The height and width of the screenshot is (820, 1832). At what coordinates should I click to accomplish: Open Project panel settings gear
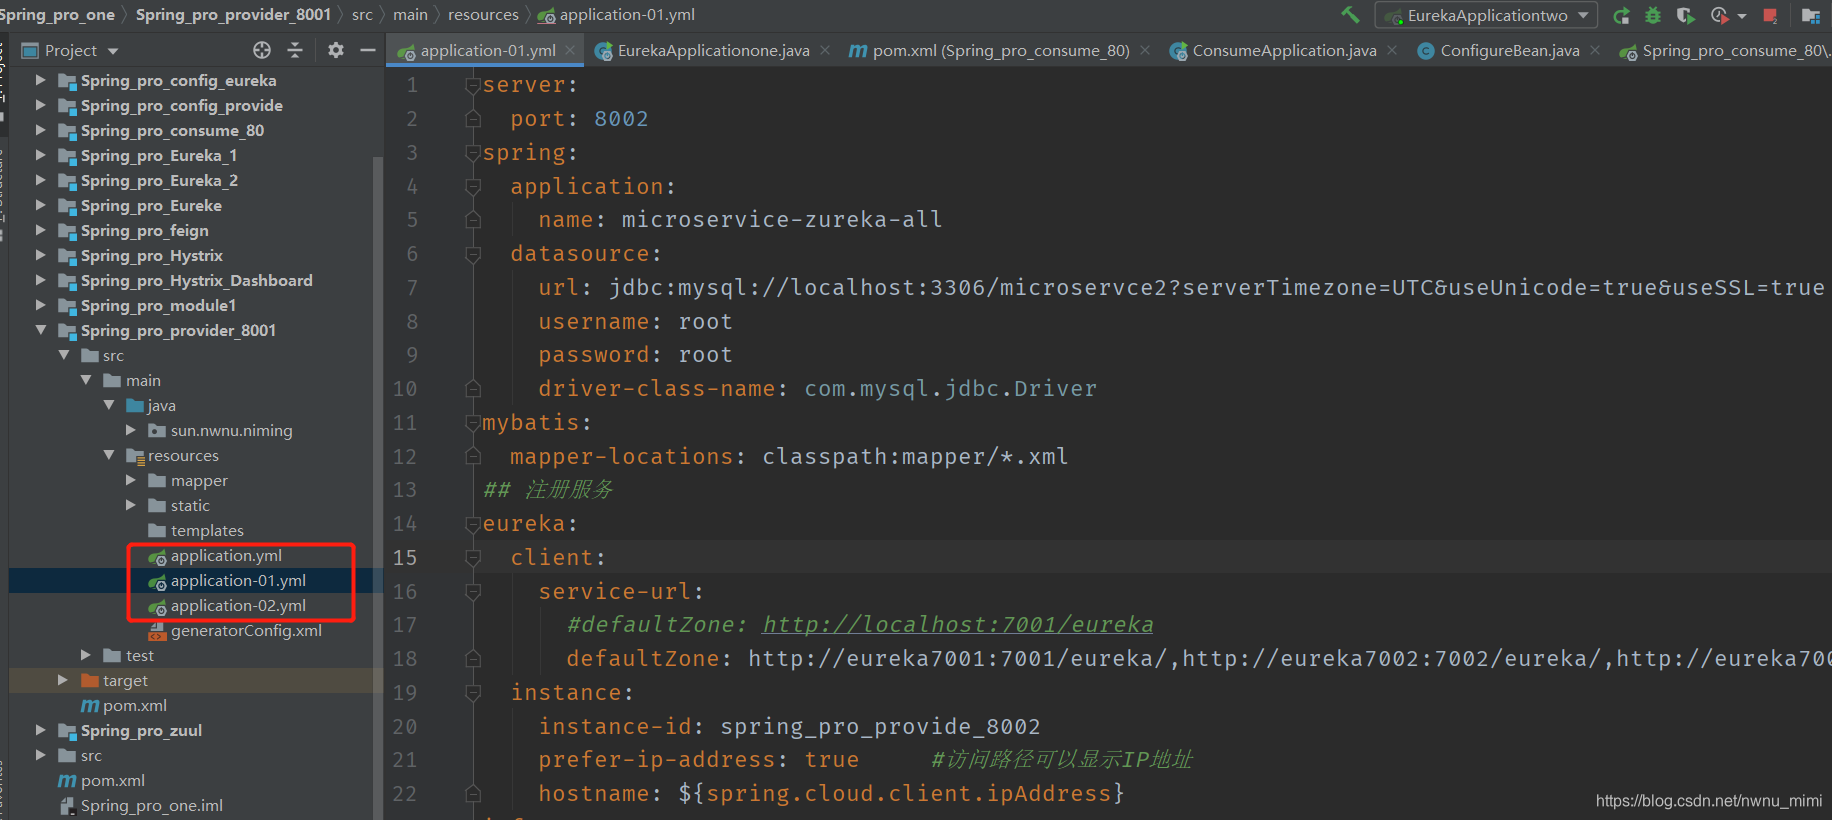[336, 50]
